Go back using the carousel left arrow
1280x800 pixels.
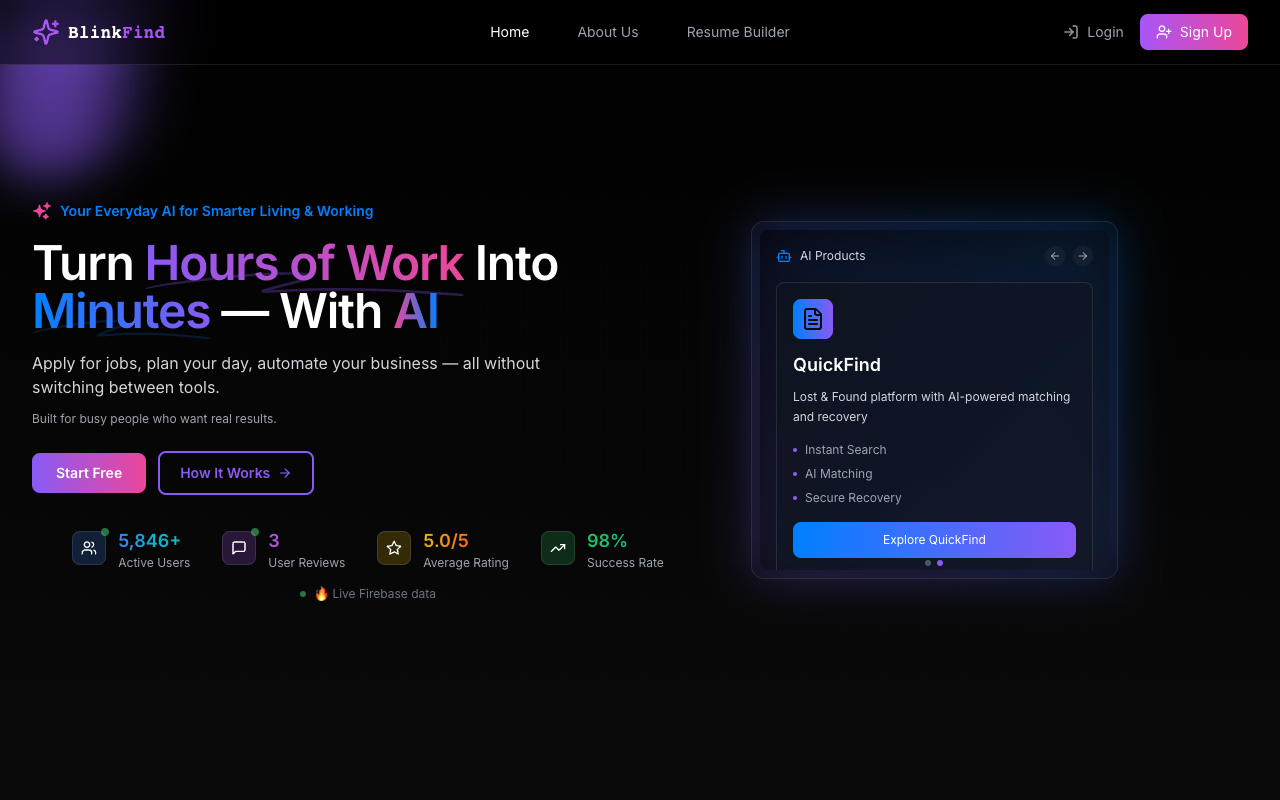coord(1054,256)
